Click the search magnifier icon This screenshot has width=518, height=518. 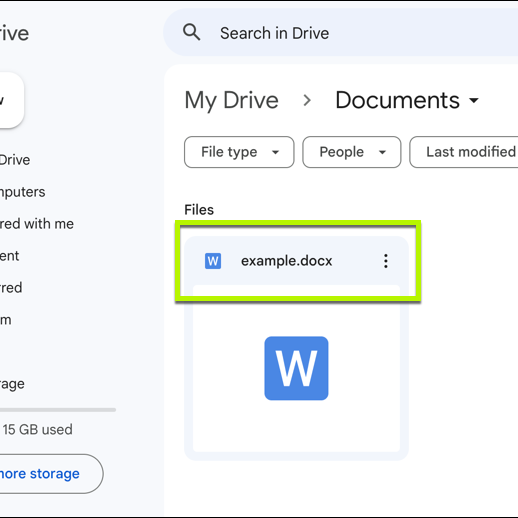point(192,33)
